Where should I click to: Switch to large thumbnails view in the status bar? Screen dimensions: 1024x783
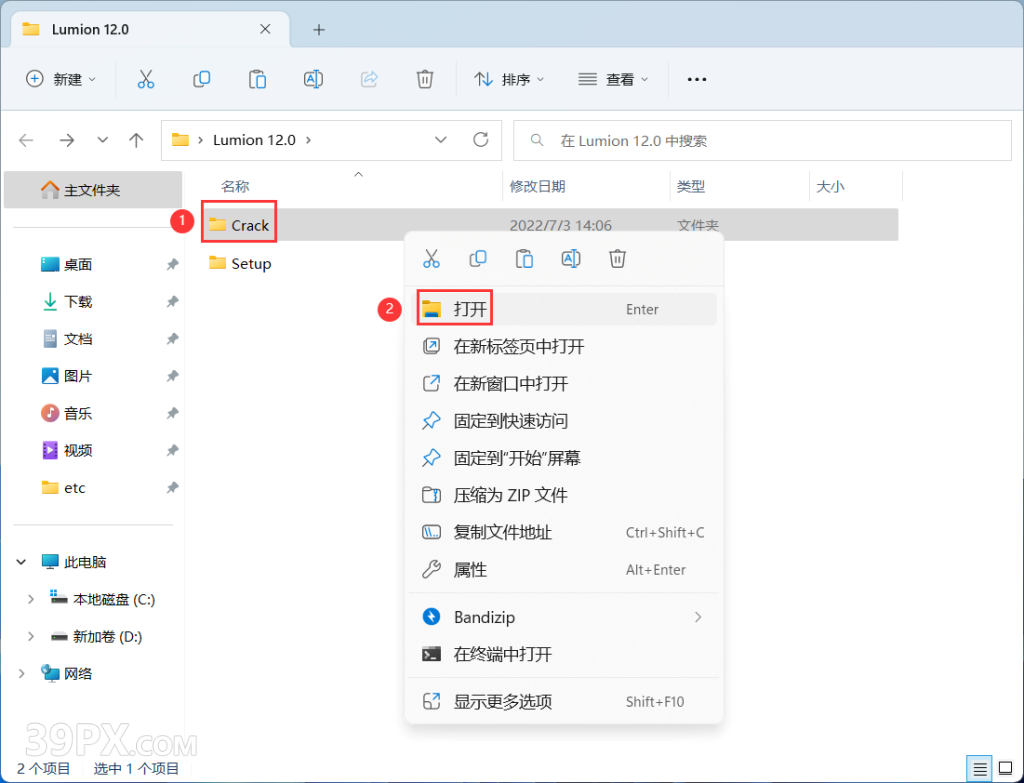(x=1004, y=766)
